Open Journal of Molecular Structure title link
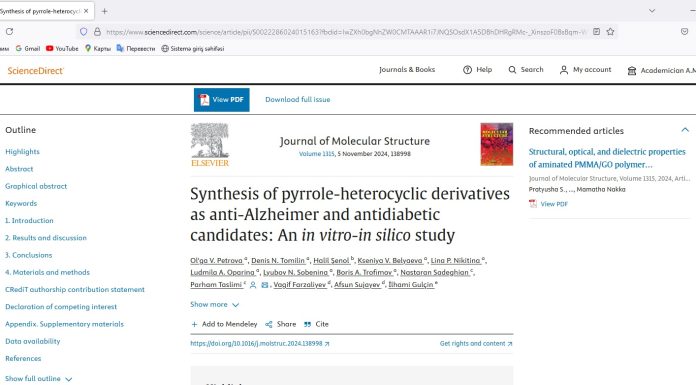This screenshot has height=385, width=696. 355,141
